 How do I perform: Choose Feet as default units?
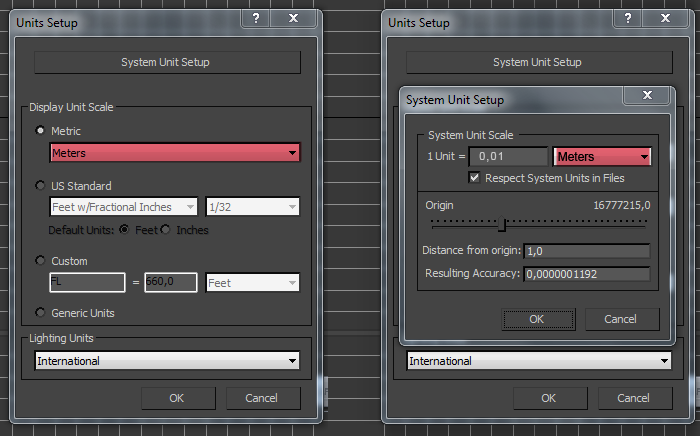tap(125, 229)
